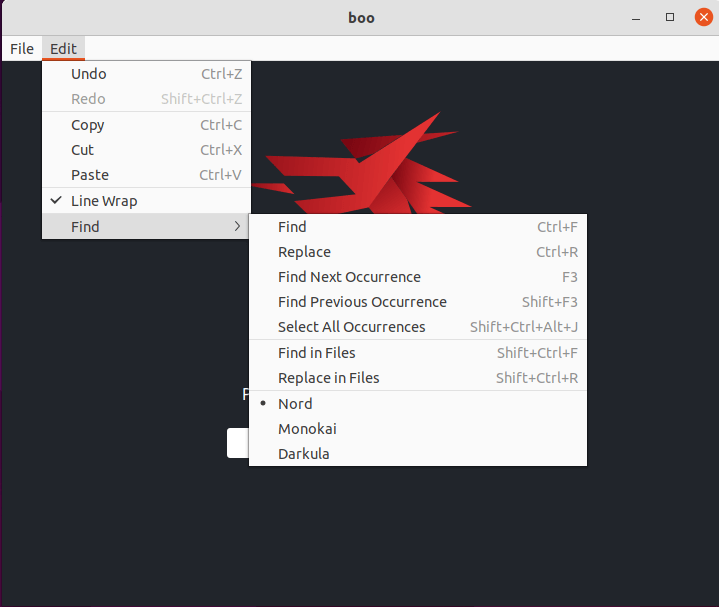Viewport: 719px width, 607px height.
Task: Maximize the boo window
Action: (x=669, y=18)
